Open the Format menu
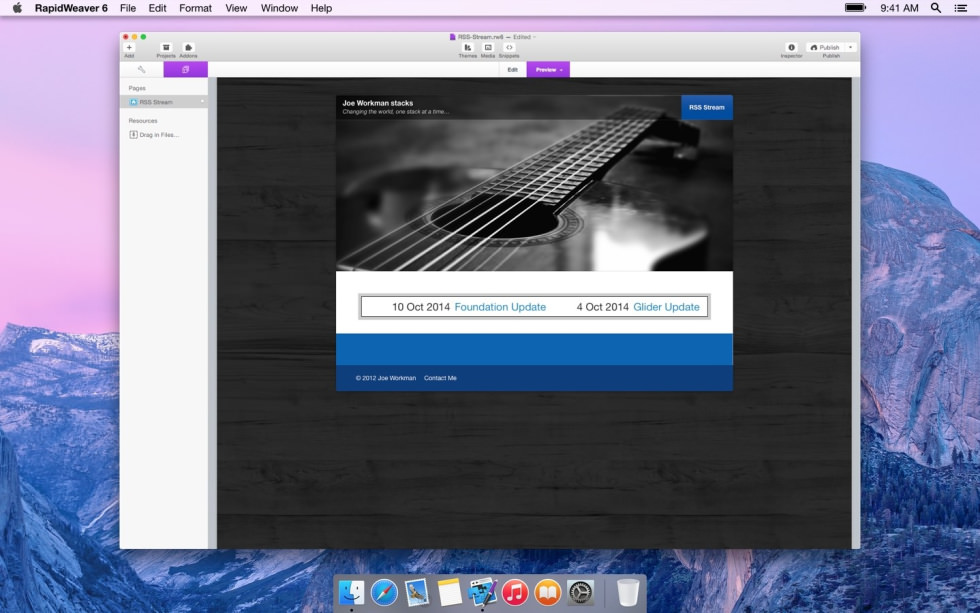The height and width of the screenshot is (613, 980). [195, 8]
